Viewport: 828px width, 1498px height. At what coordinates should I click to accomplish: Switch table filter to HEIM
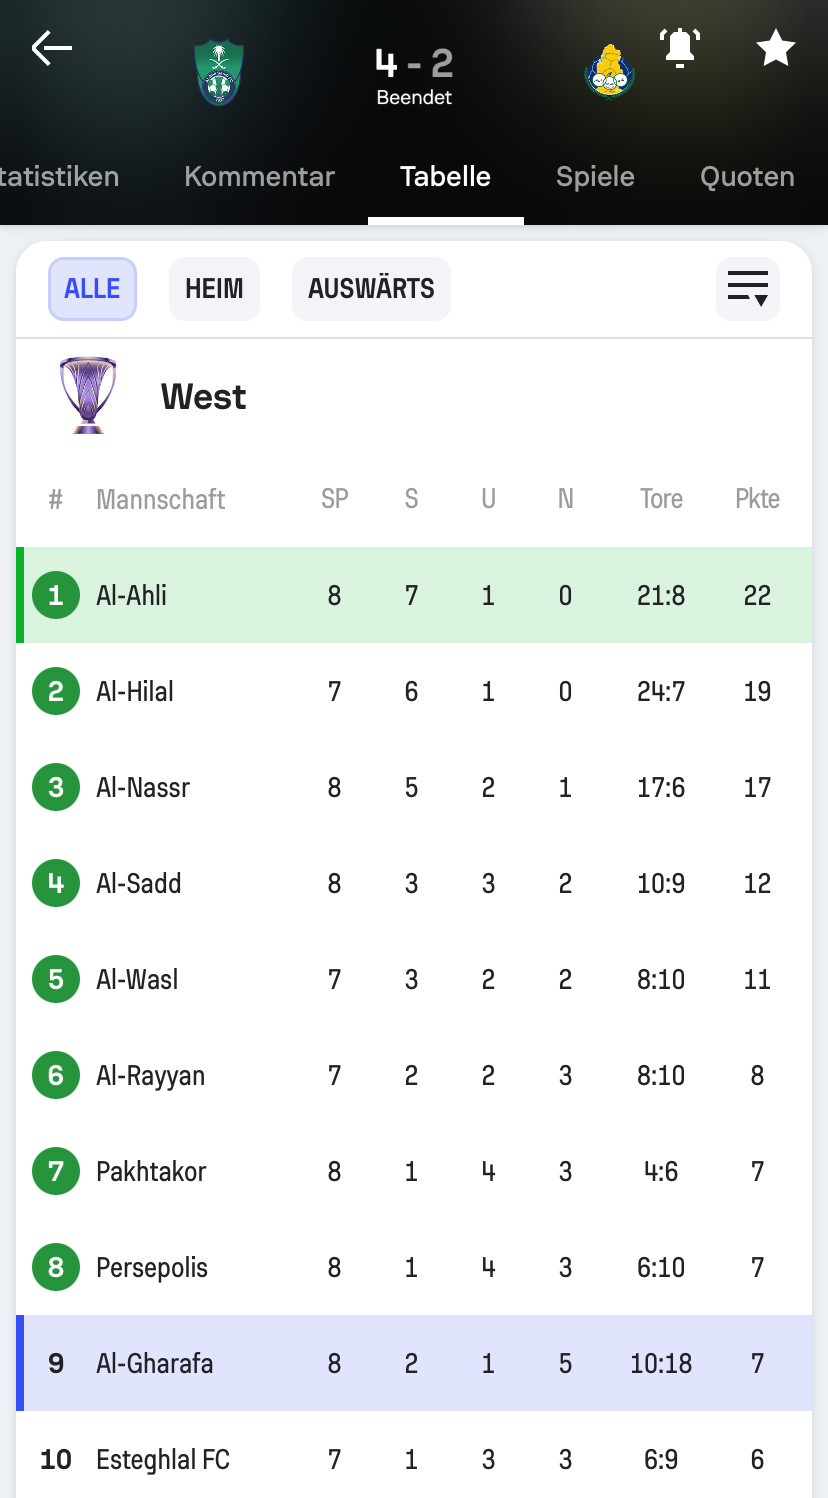214,289
